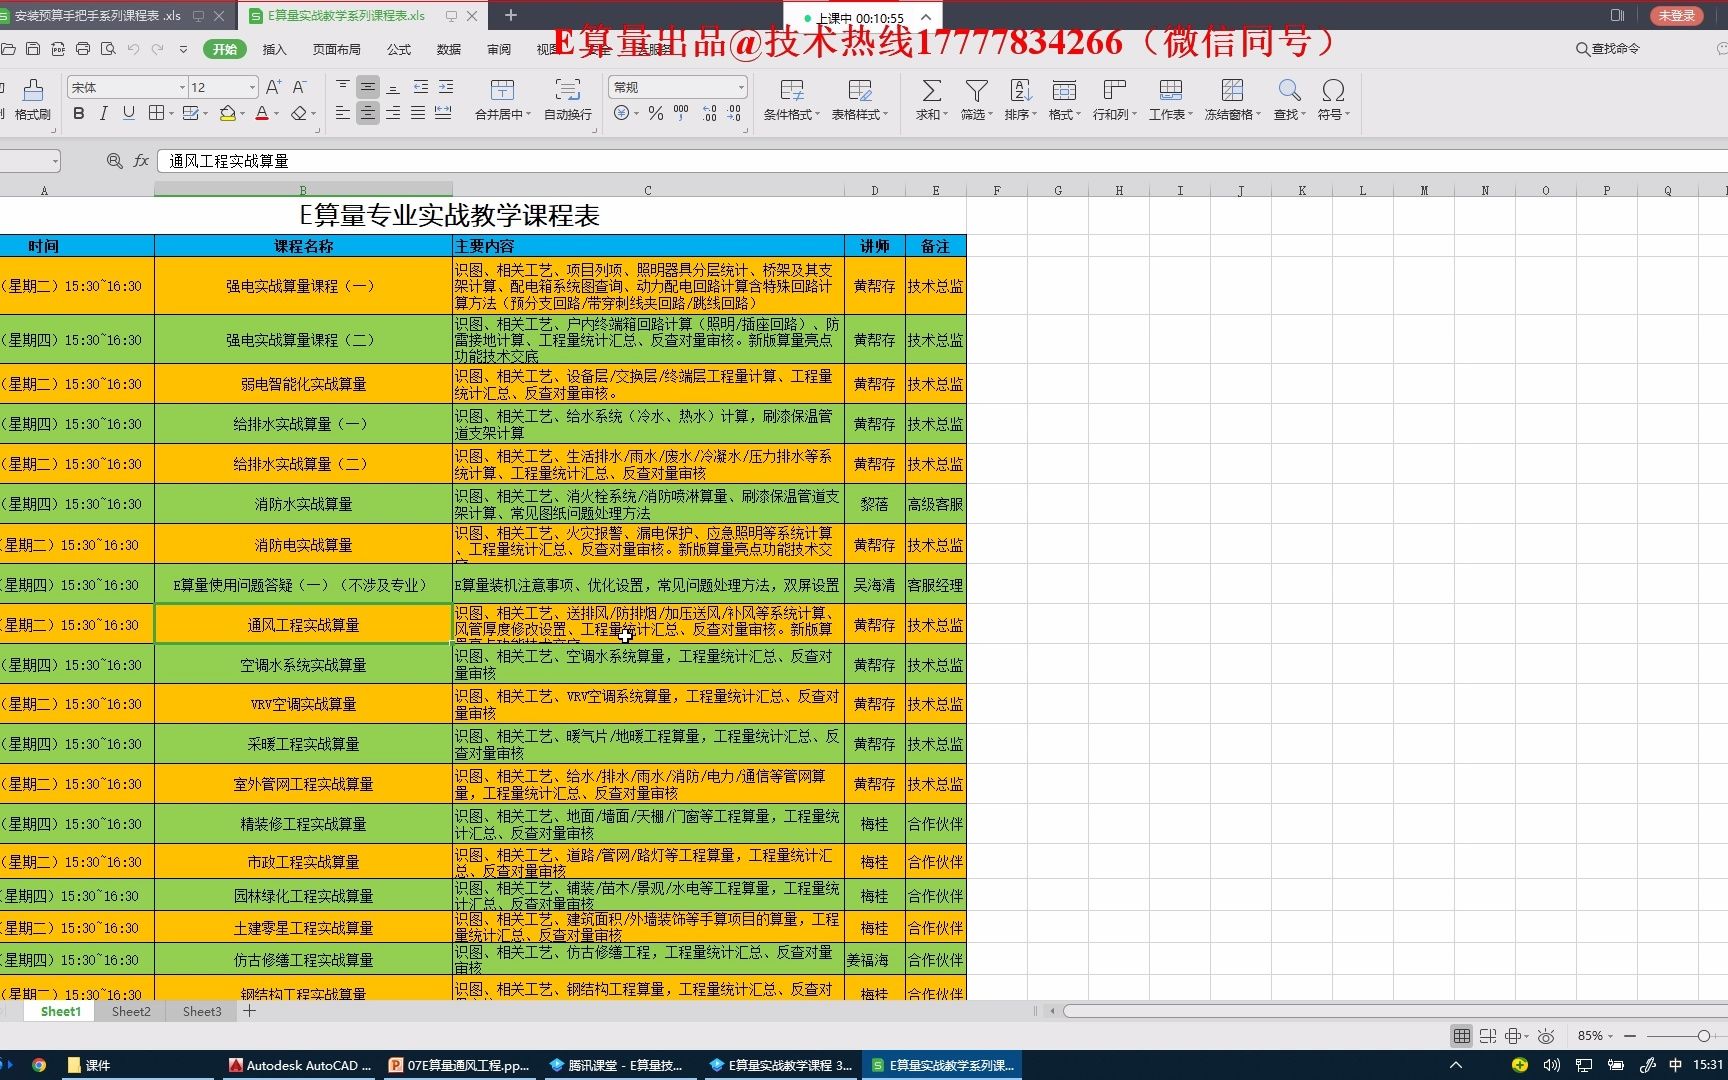Open the 页面布局 (Page Layout) tab
Image resolution: width=1728 pixels, height=1080 pixels.
pyautogui.click(x=336, y=49)
